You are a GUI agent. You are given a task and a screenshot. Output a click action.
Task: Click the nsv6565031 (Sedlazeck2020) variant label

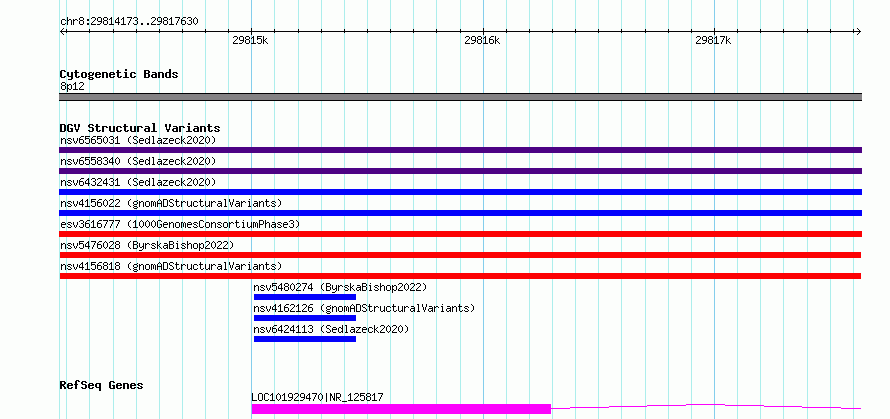pyautogui.click(x=138, y=140)
